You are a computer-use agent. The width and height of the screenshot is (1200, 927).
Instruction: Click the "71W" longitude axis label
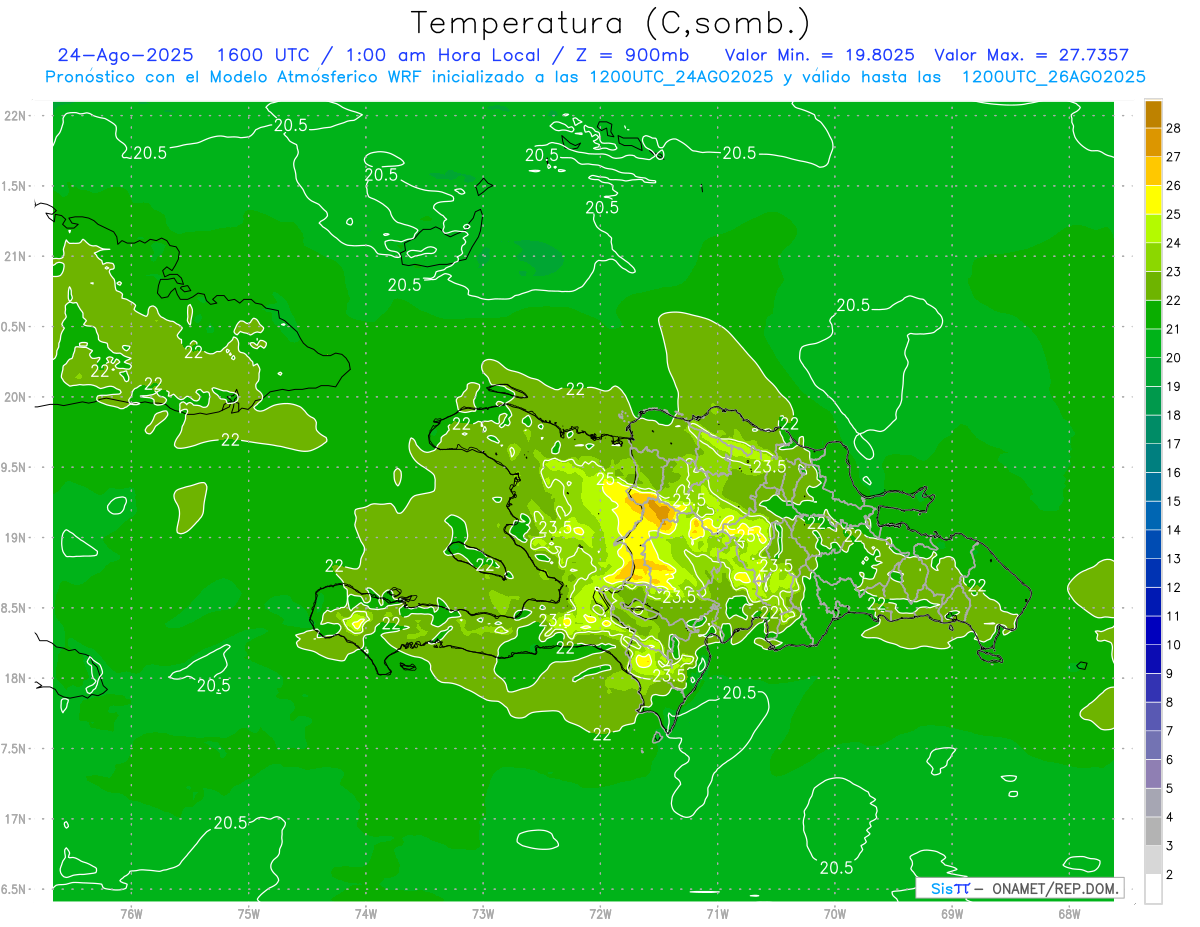pyautogui.click(x=717, y=913)
